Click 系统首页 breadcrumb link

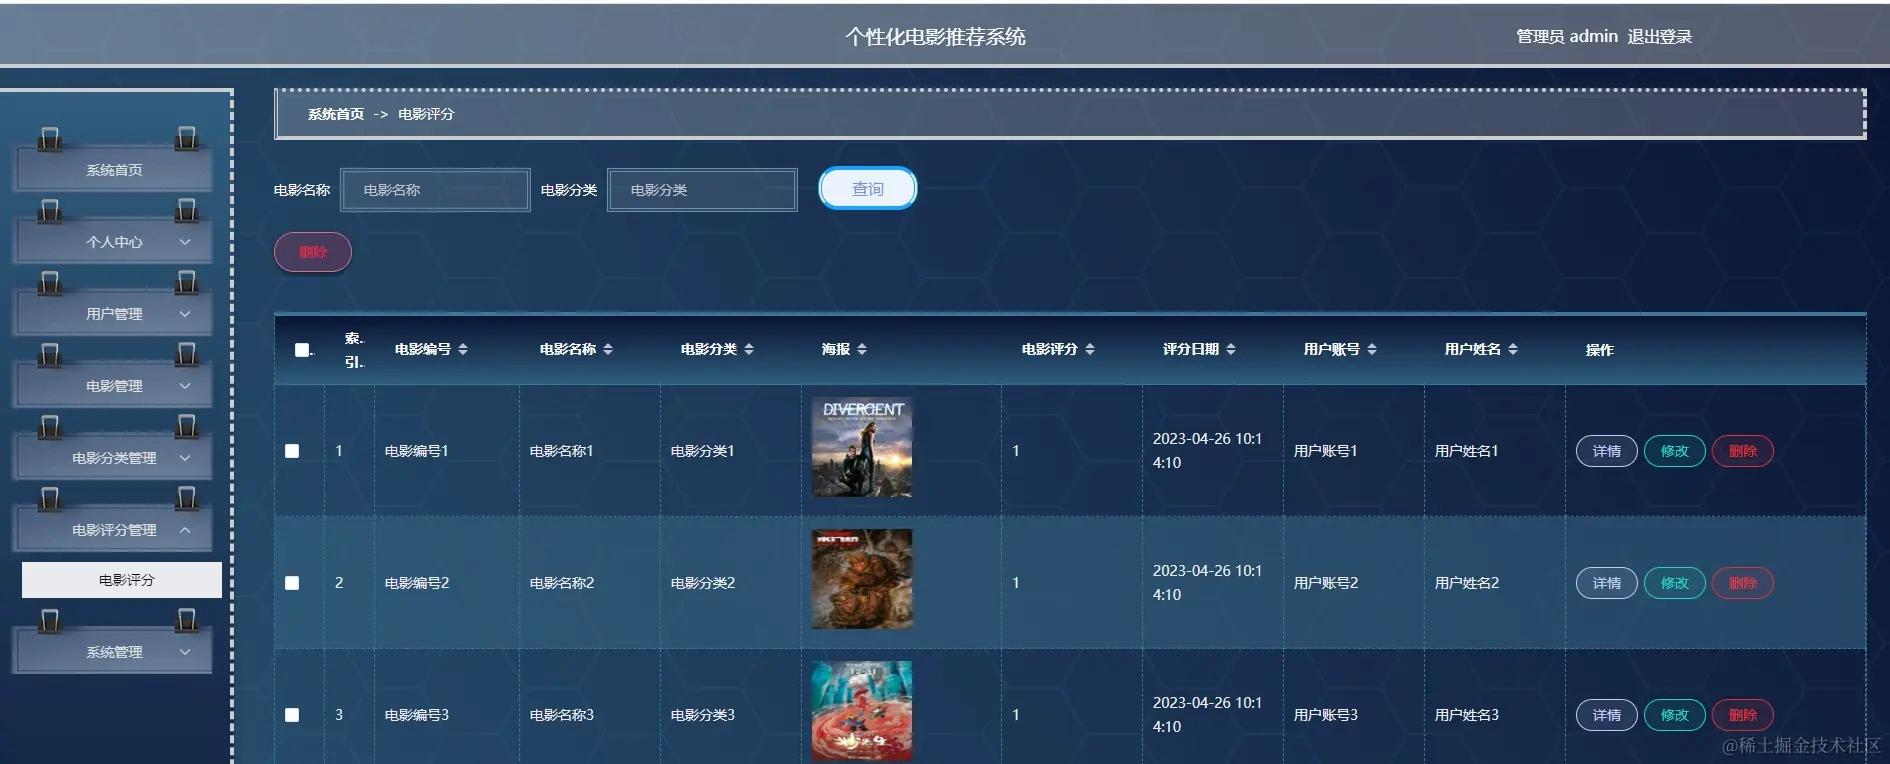[x=336, y=114]
